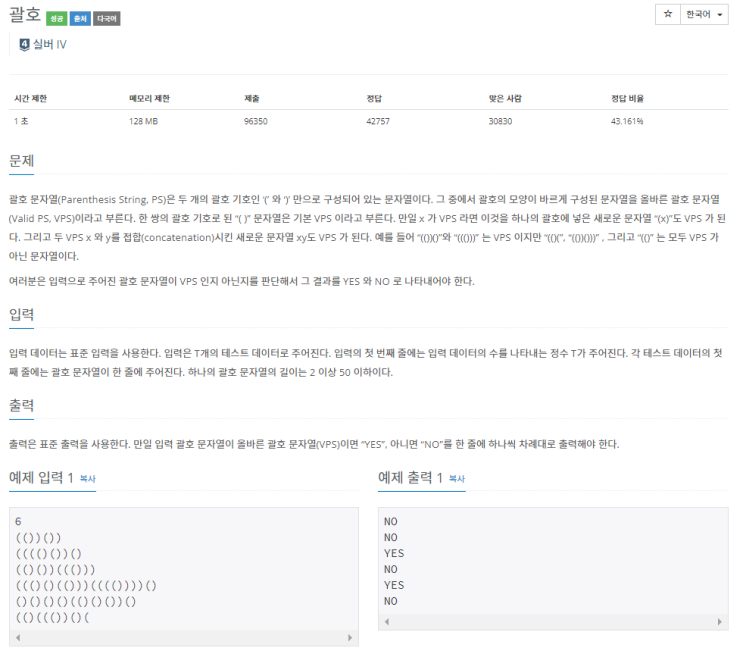Image resolution: width=743 pixels, height=651 pixels.
Task: Click the 30830 solvers value
Action: (x=500, y=121)
